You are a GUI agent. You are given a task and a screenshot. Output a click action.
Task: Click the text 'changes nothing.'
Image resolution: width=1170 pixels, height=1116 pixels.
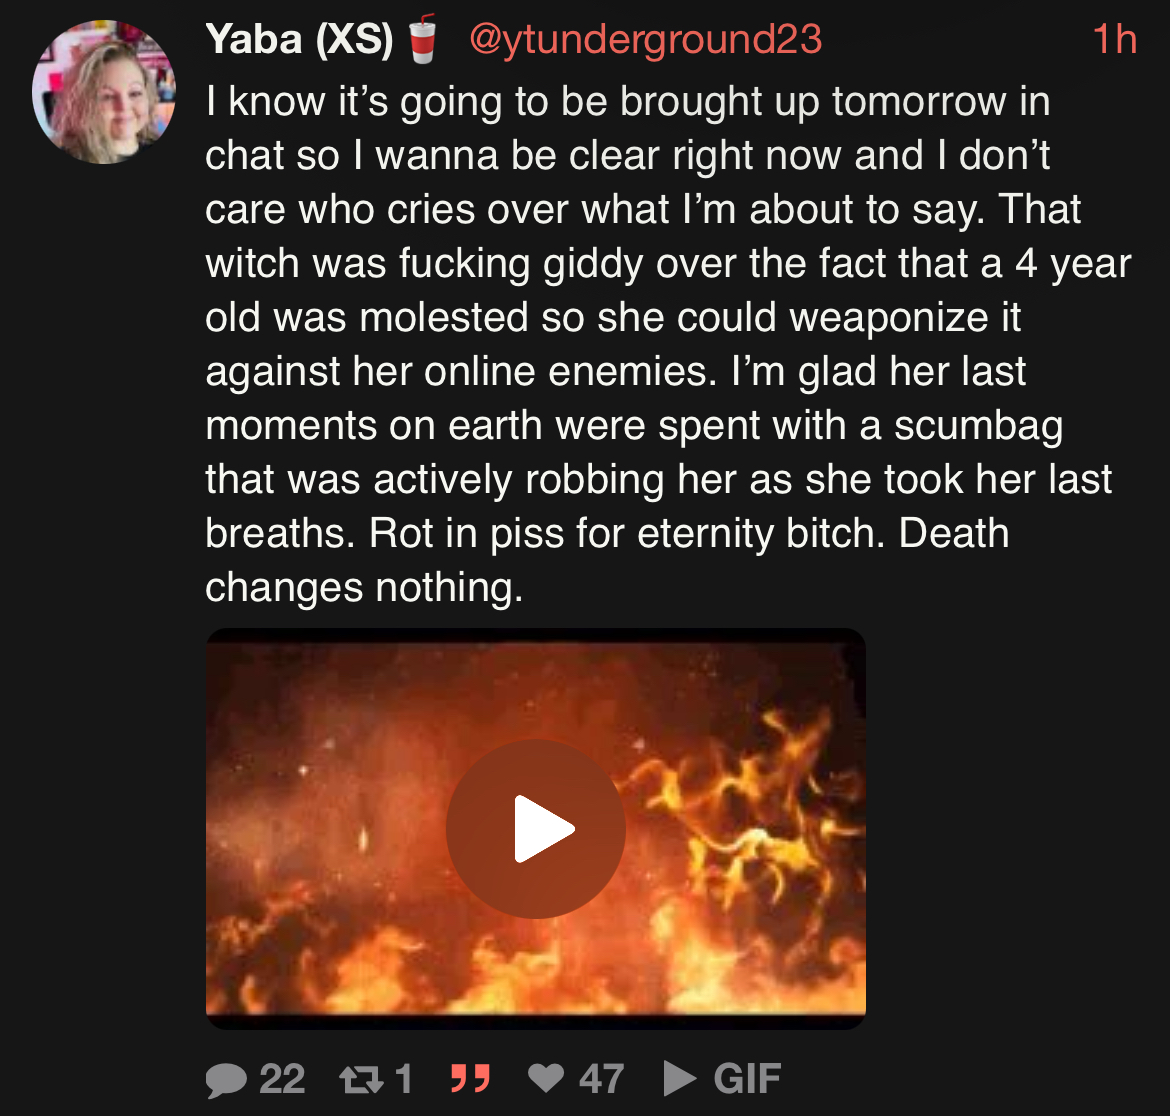click(364, 587)
